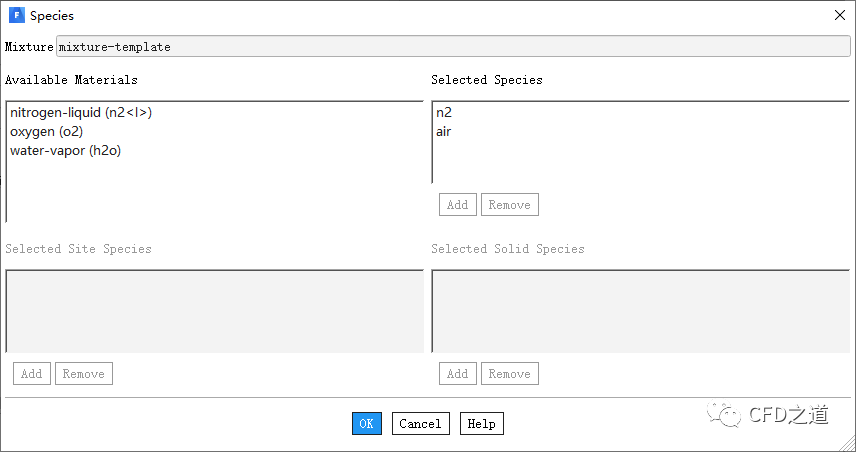Click the Mixture name field

click(x=453, y=47)
